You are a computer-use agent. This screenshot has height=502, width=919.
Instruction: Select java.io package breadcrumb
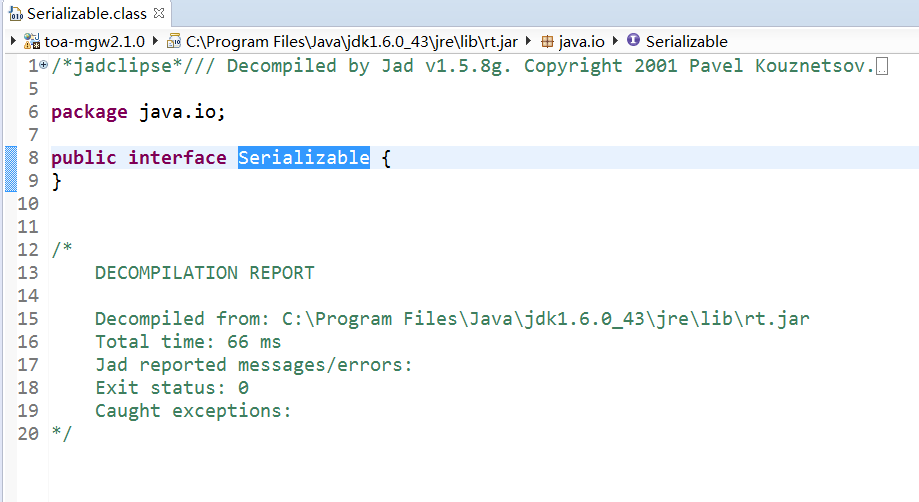[x=581, y=42]
